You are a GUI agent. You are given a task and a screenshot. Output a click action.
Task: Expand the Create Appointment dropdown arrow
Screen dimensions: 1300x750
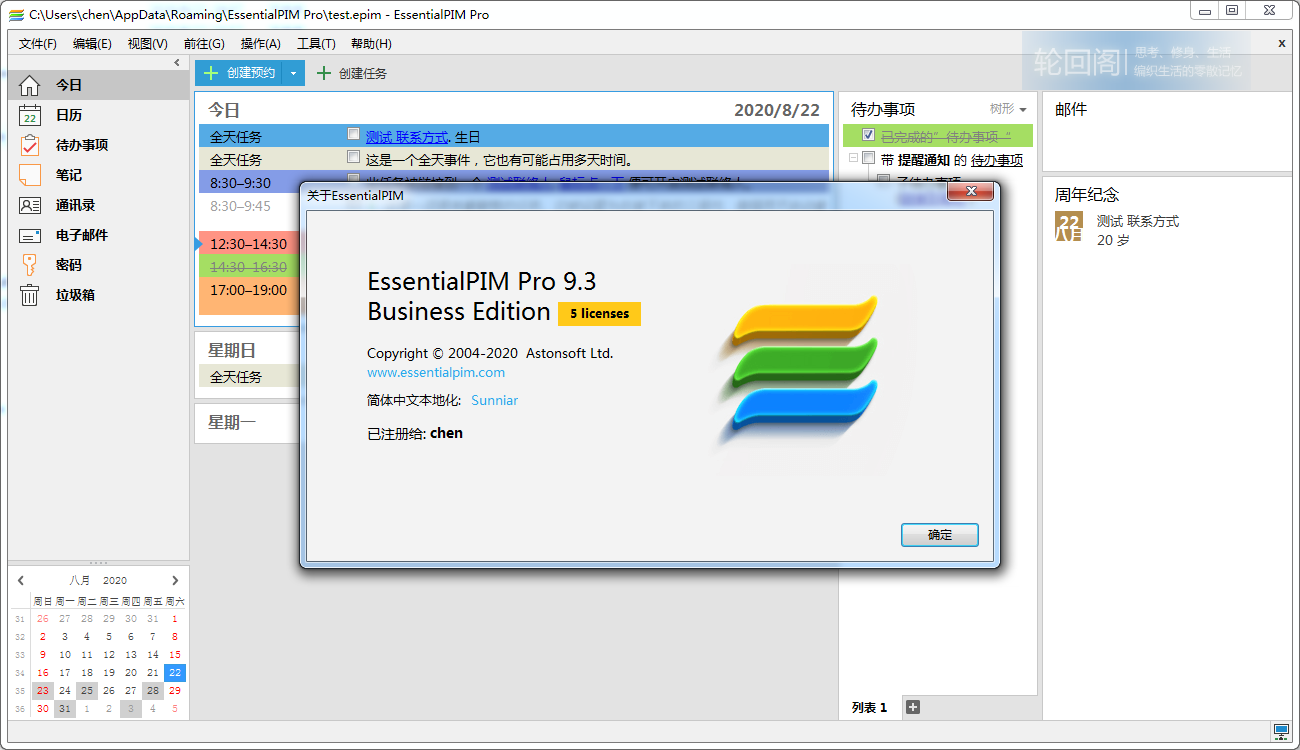(293, 73)
